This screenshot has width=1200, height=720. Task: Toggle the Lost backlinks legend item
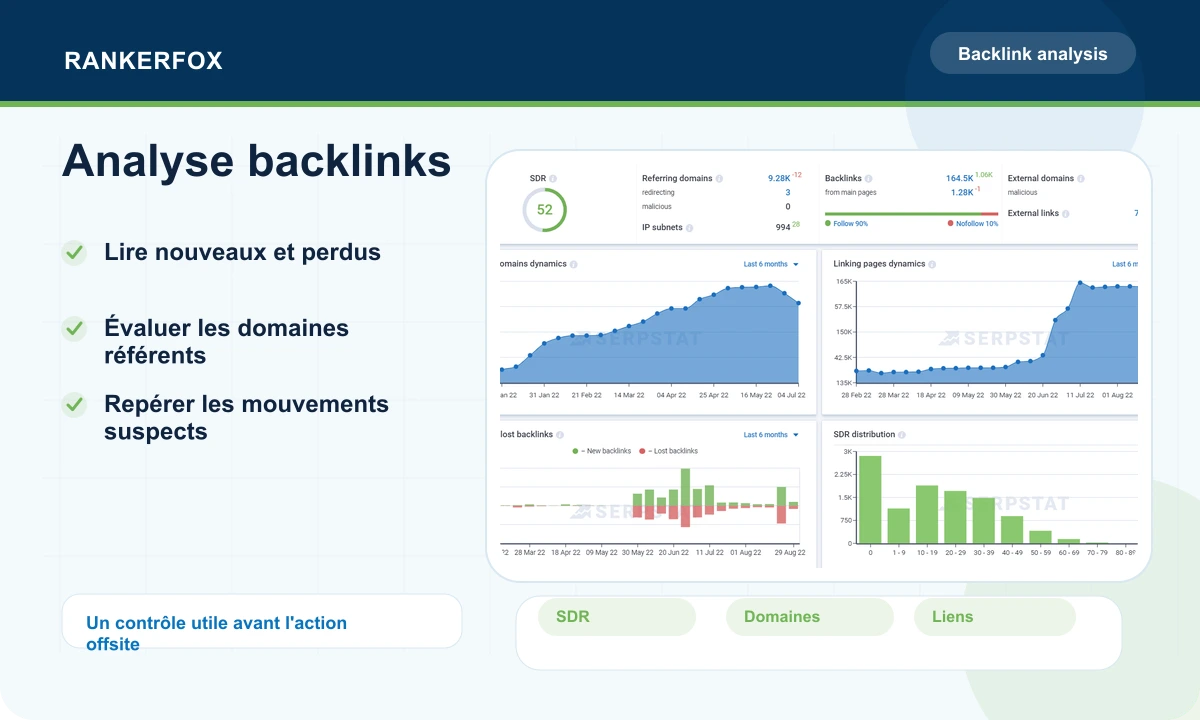(669, 452)
